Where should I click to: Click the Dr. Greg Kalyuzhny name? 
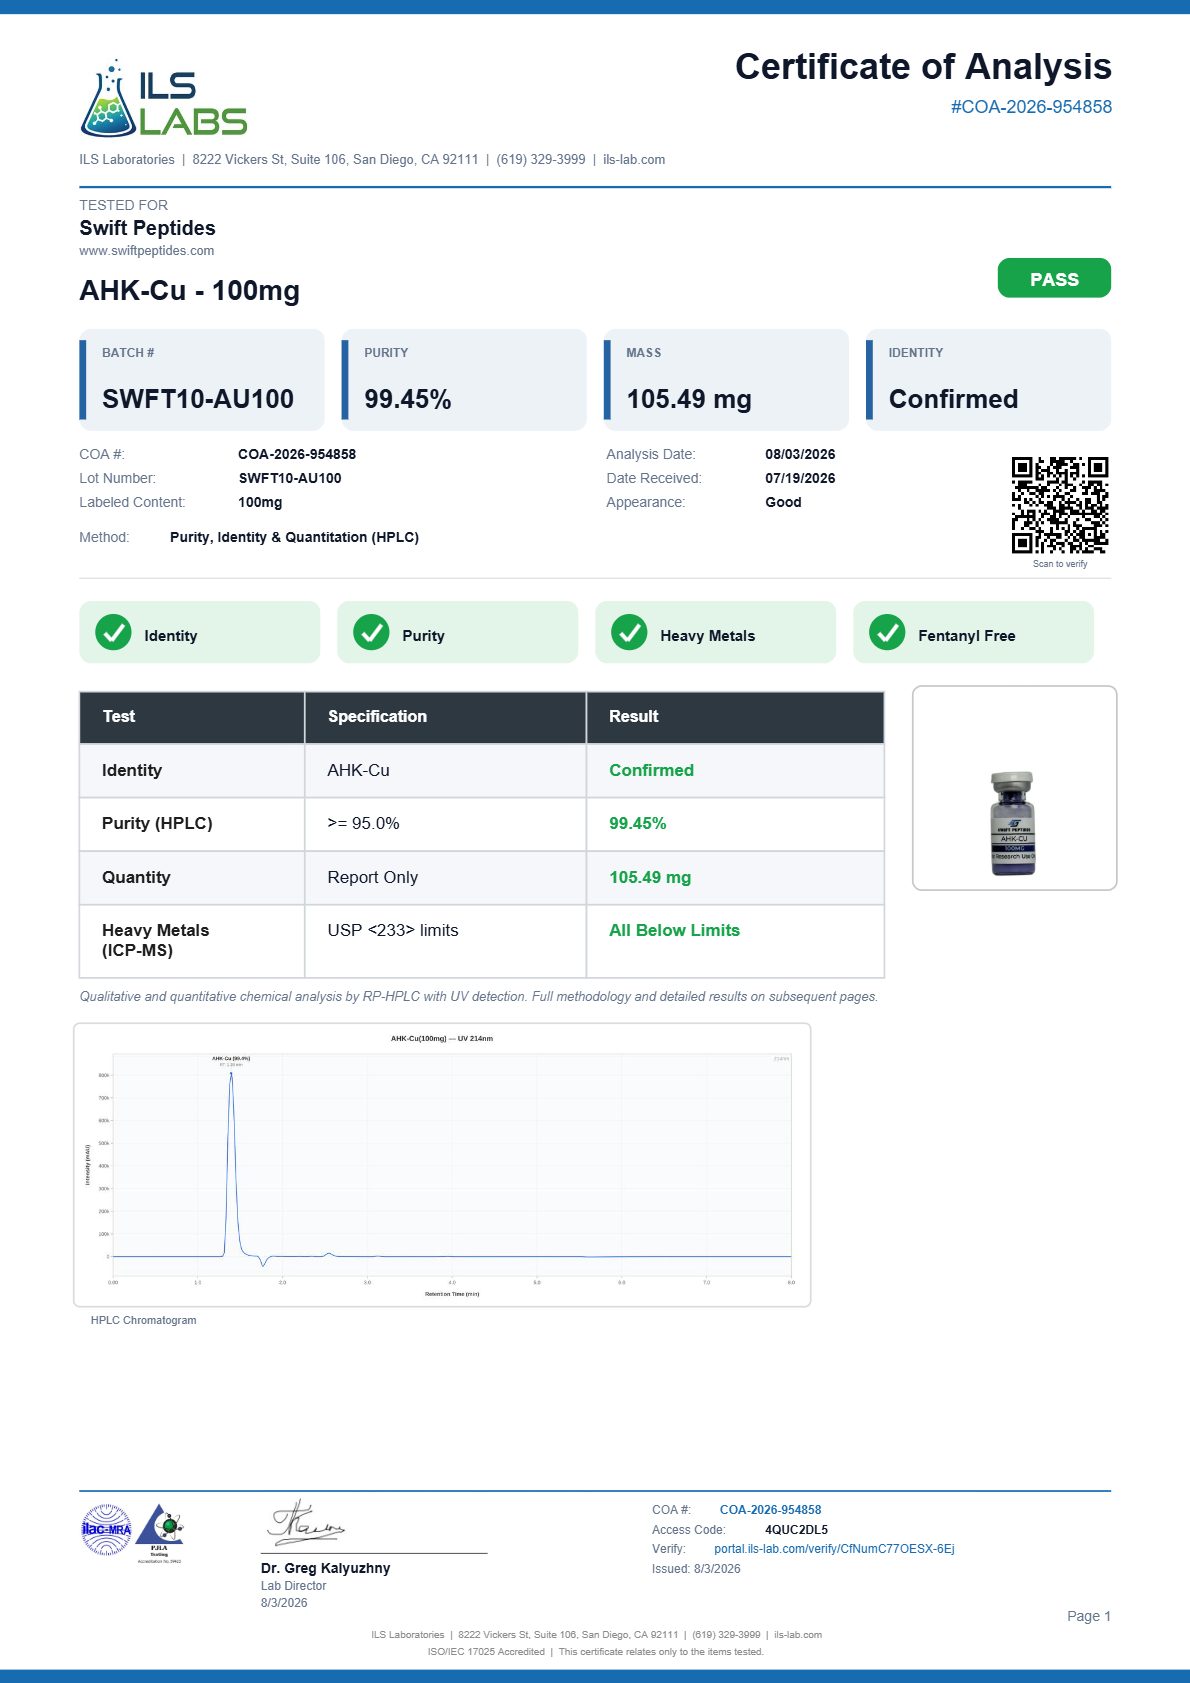325,1568
